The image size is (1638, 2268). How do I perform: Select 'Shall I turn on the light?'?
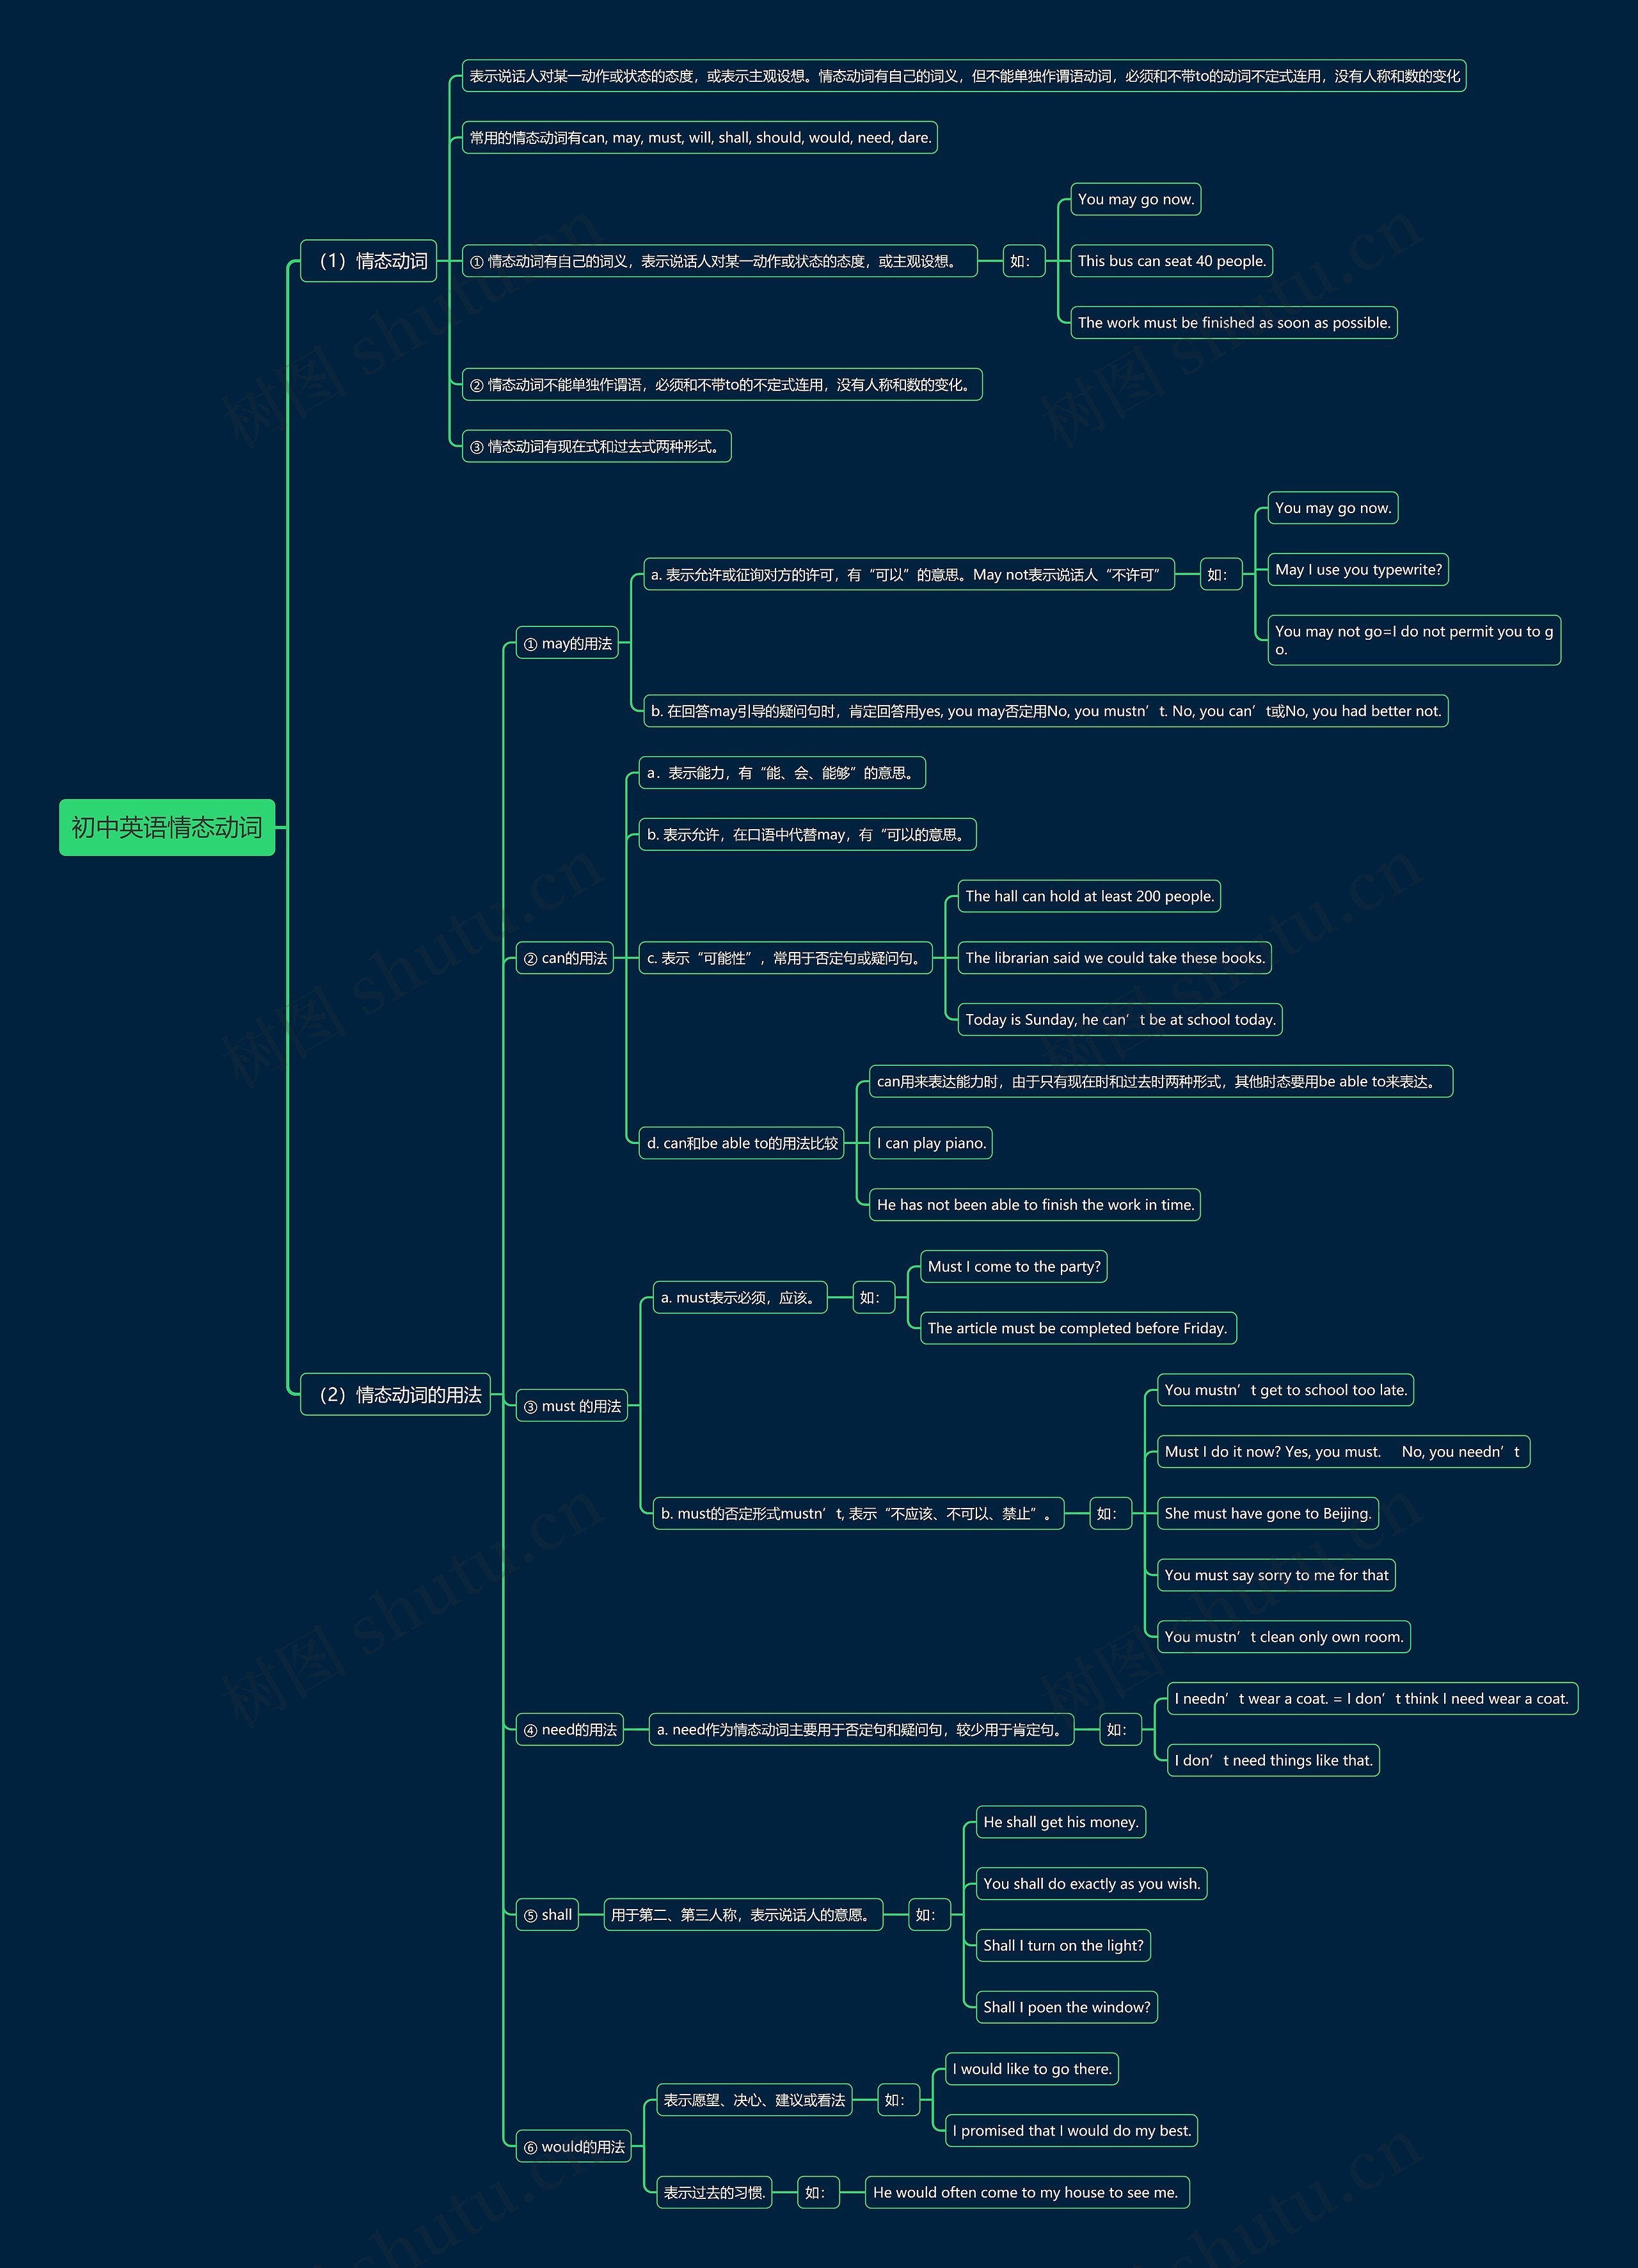point(1063,1946)
